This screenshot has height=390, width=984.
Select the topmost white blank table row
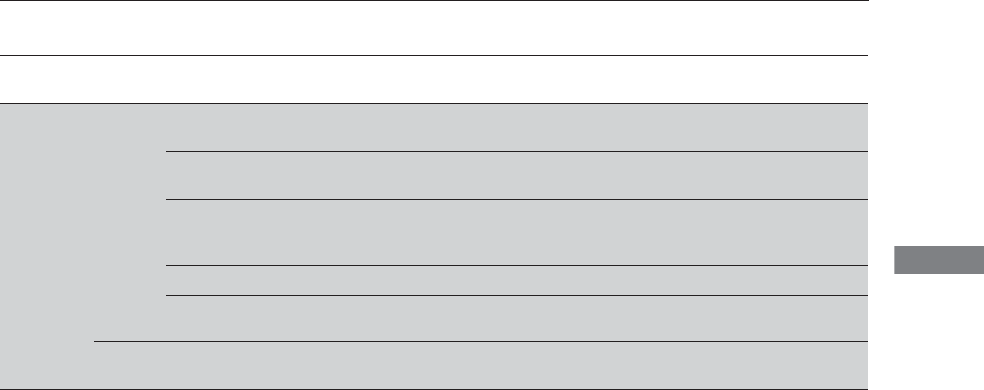coord(434,28)
